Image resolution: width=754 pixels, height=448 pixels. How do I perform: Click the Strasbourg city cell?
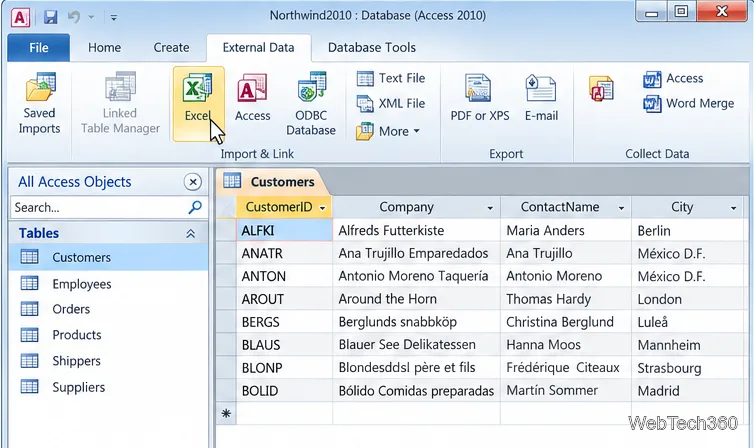687,368
